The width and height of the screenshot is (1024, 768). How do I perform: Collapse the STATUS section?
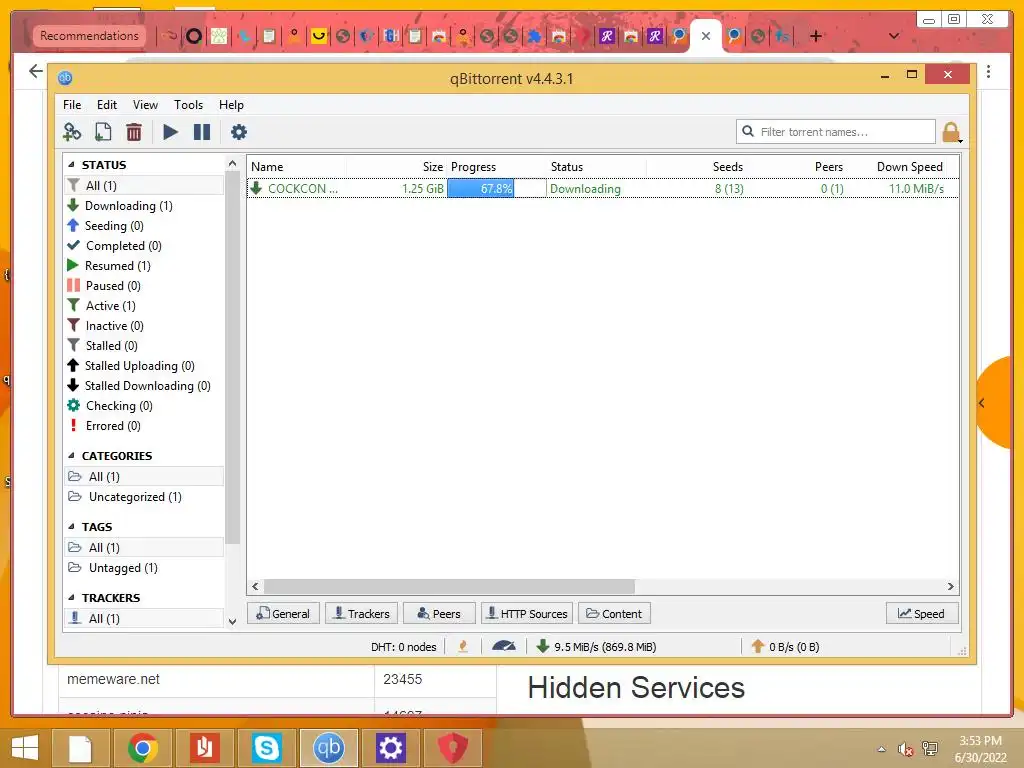tap(71, 165)
